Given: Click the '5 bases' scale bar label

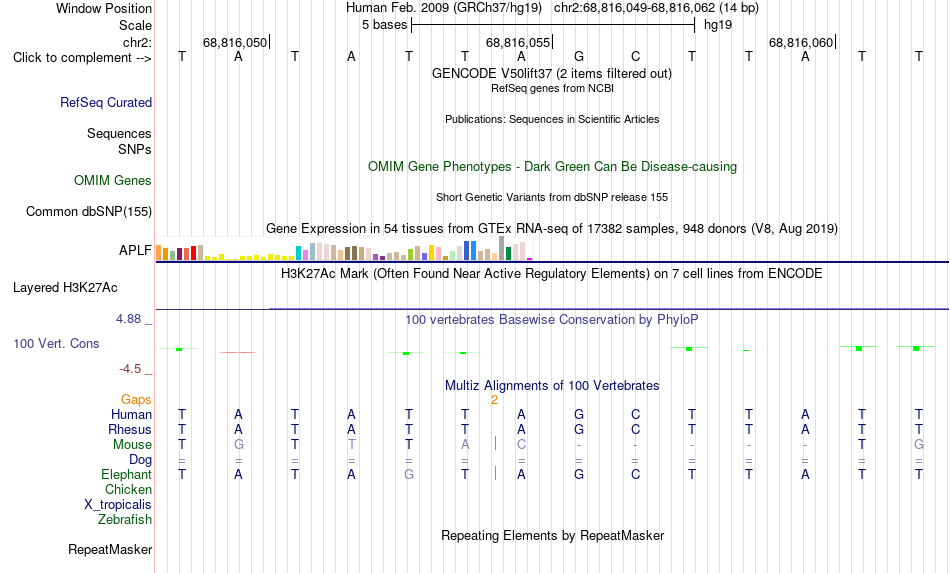Looking at the screenshot, I should (x=384, y=25).
